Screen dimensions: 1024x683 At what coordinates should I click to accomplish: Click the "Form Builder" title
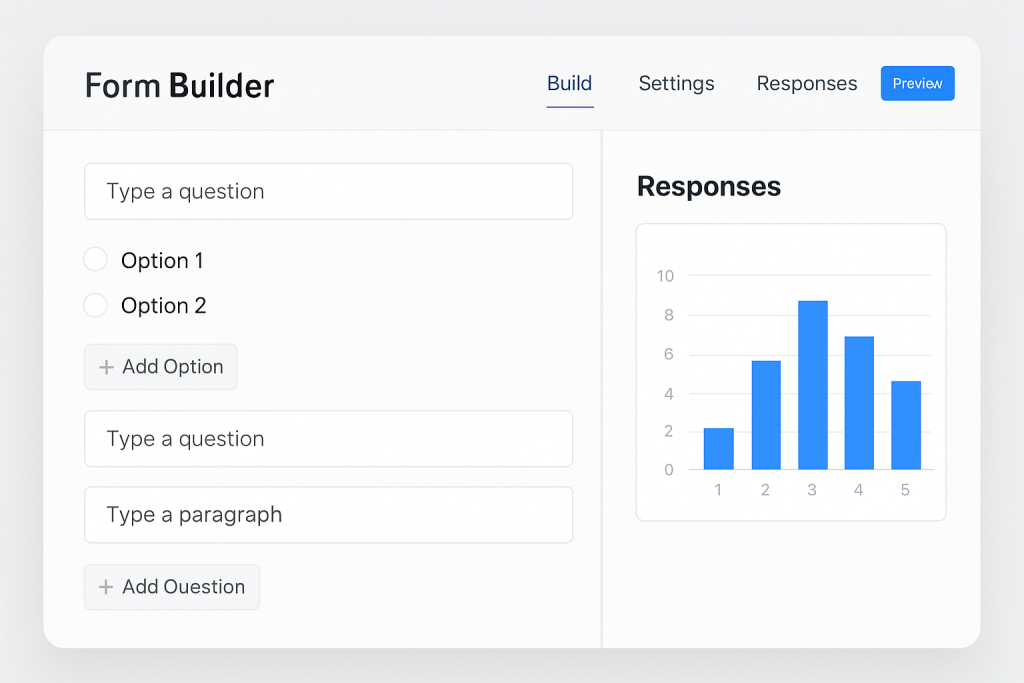coord(180,86)
